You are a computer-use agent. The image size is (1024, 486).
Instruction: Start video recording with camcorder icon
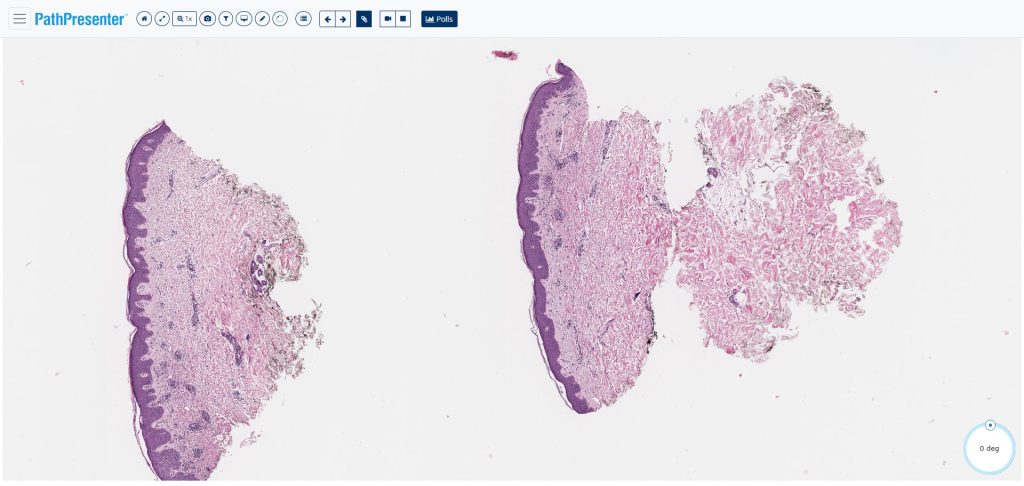point(387,19)
